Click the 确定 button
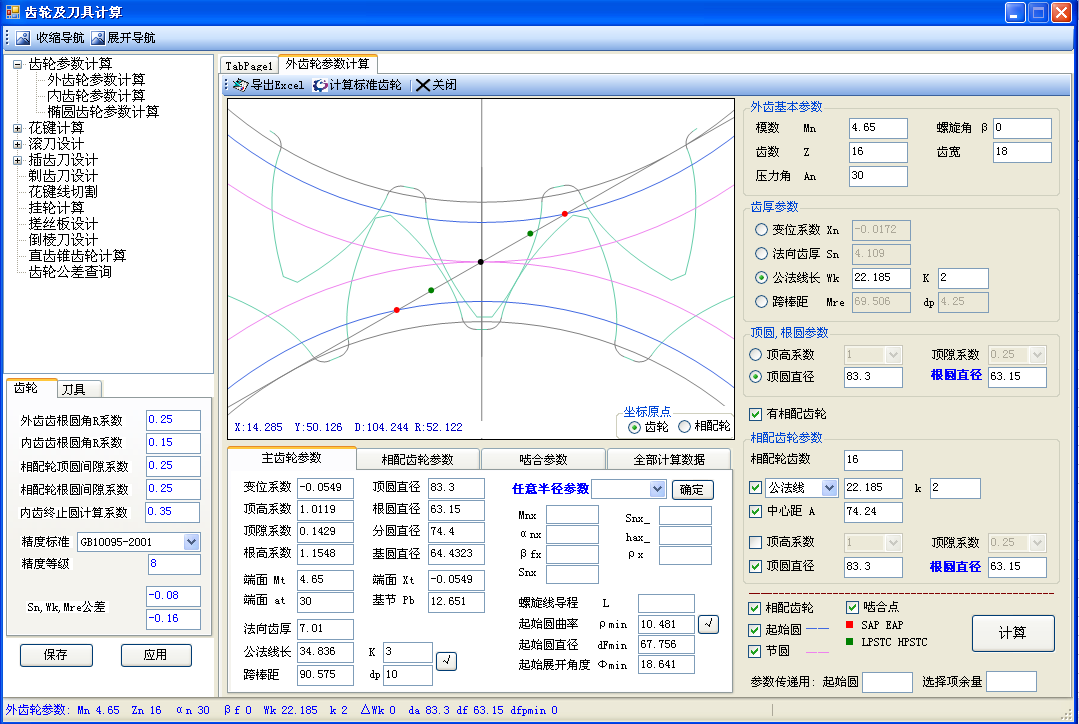The image size is (1079, 724). point(692,489)
